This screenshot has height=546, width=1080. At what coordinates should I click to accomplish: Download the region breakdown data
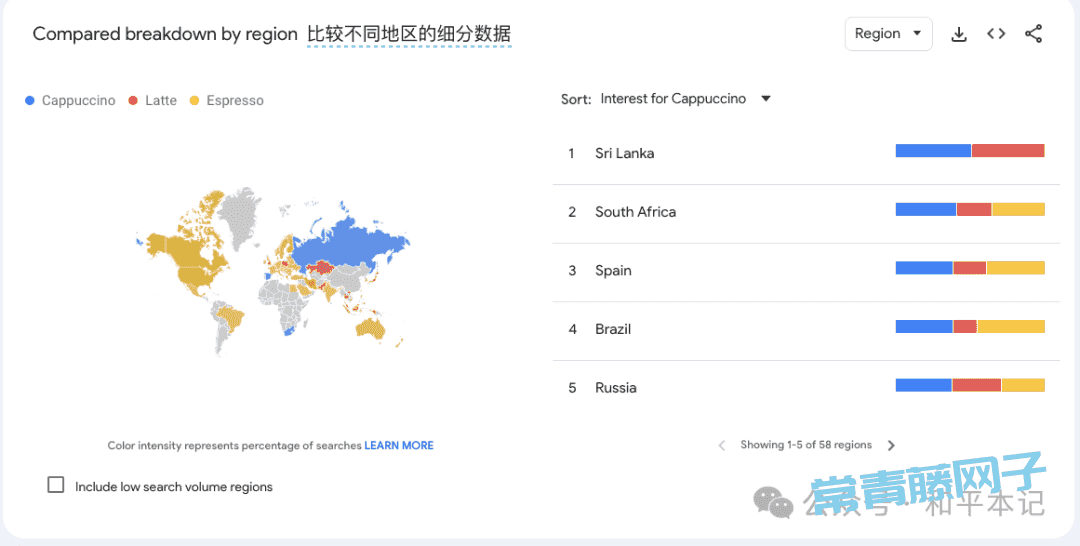tap(958, 34)
